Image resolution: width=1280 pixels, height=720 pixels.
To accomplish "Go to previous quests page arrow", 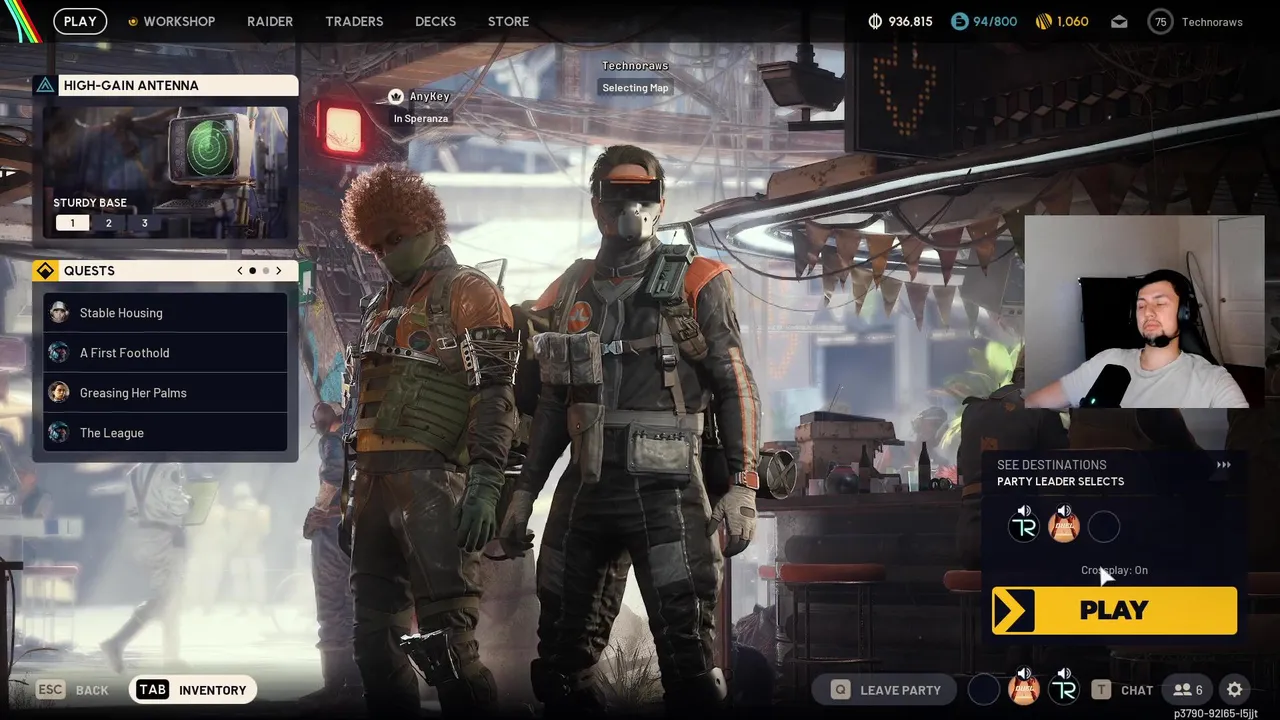I will pyautogui.click(x=240, y=271).
